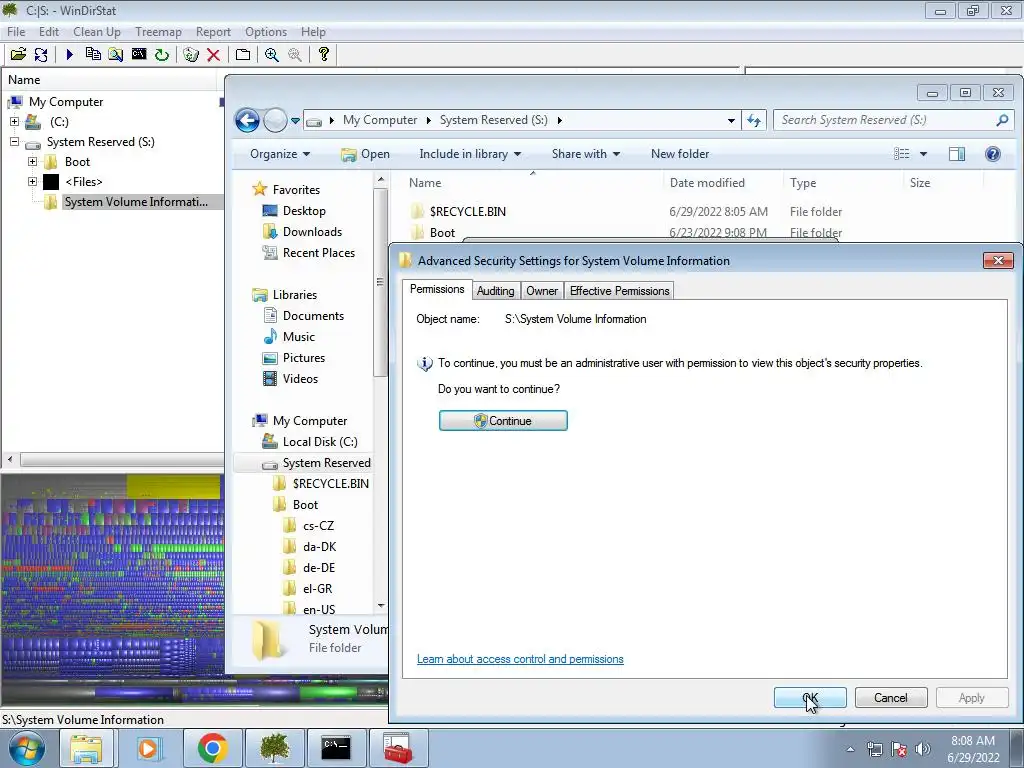This screenshot has width=1024, height=768.
Task: Click the Continue button with shield
Action: pos(503,421)
